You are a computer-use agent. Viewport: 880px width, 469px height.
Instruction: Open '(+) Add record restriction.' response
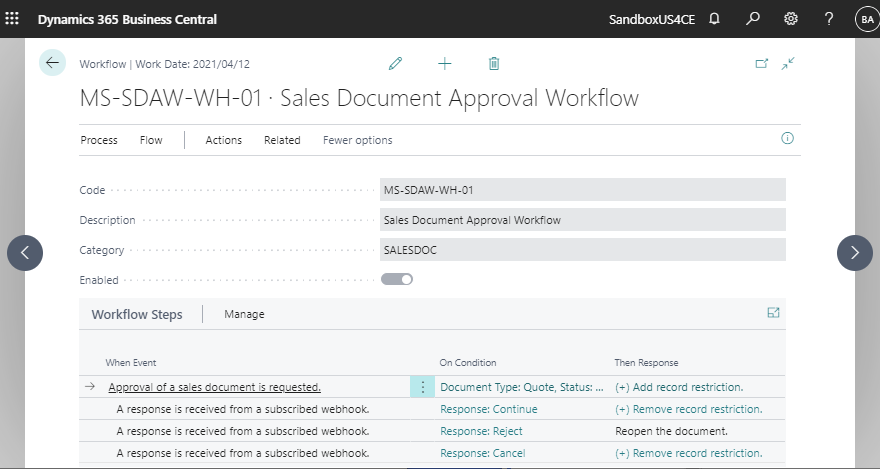[679, 387]
